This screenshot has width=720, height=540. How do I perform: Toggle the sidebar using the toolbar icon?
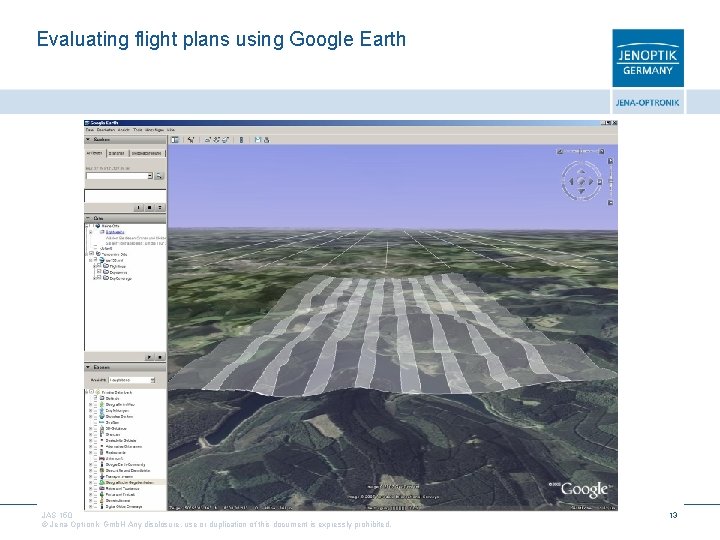(x=175, y=140)
